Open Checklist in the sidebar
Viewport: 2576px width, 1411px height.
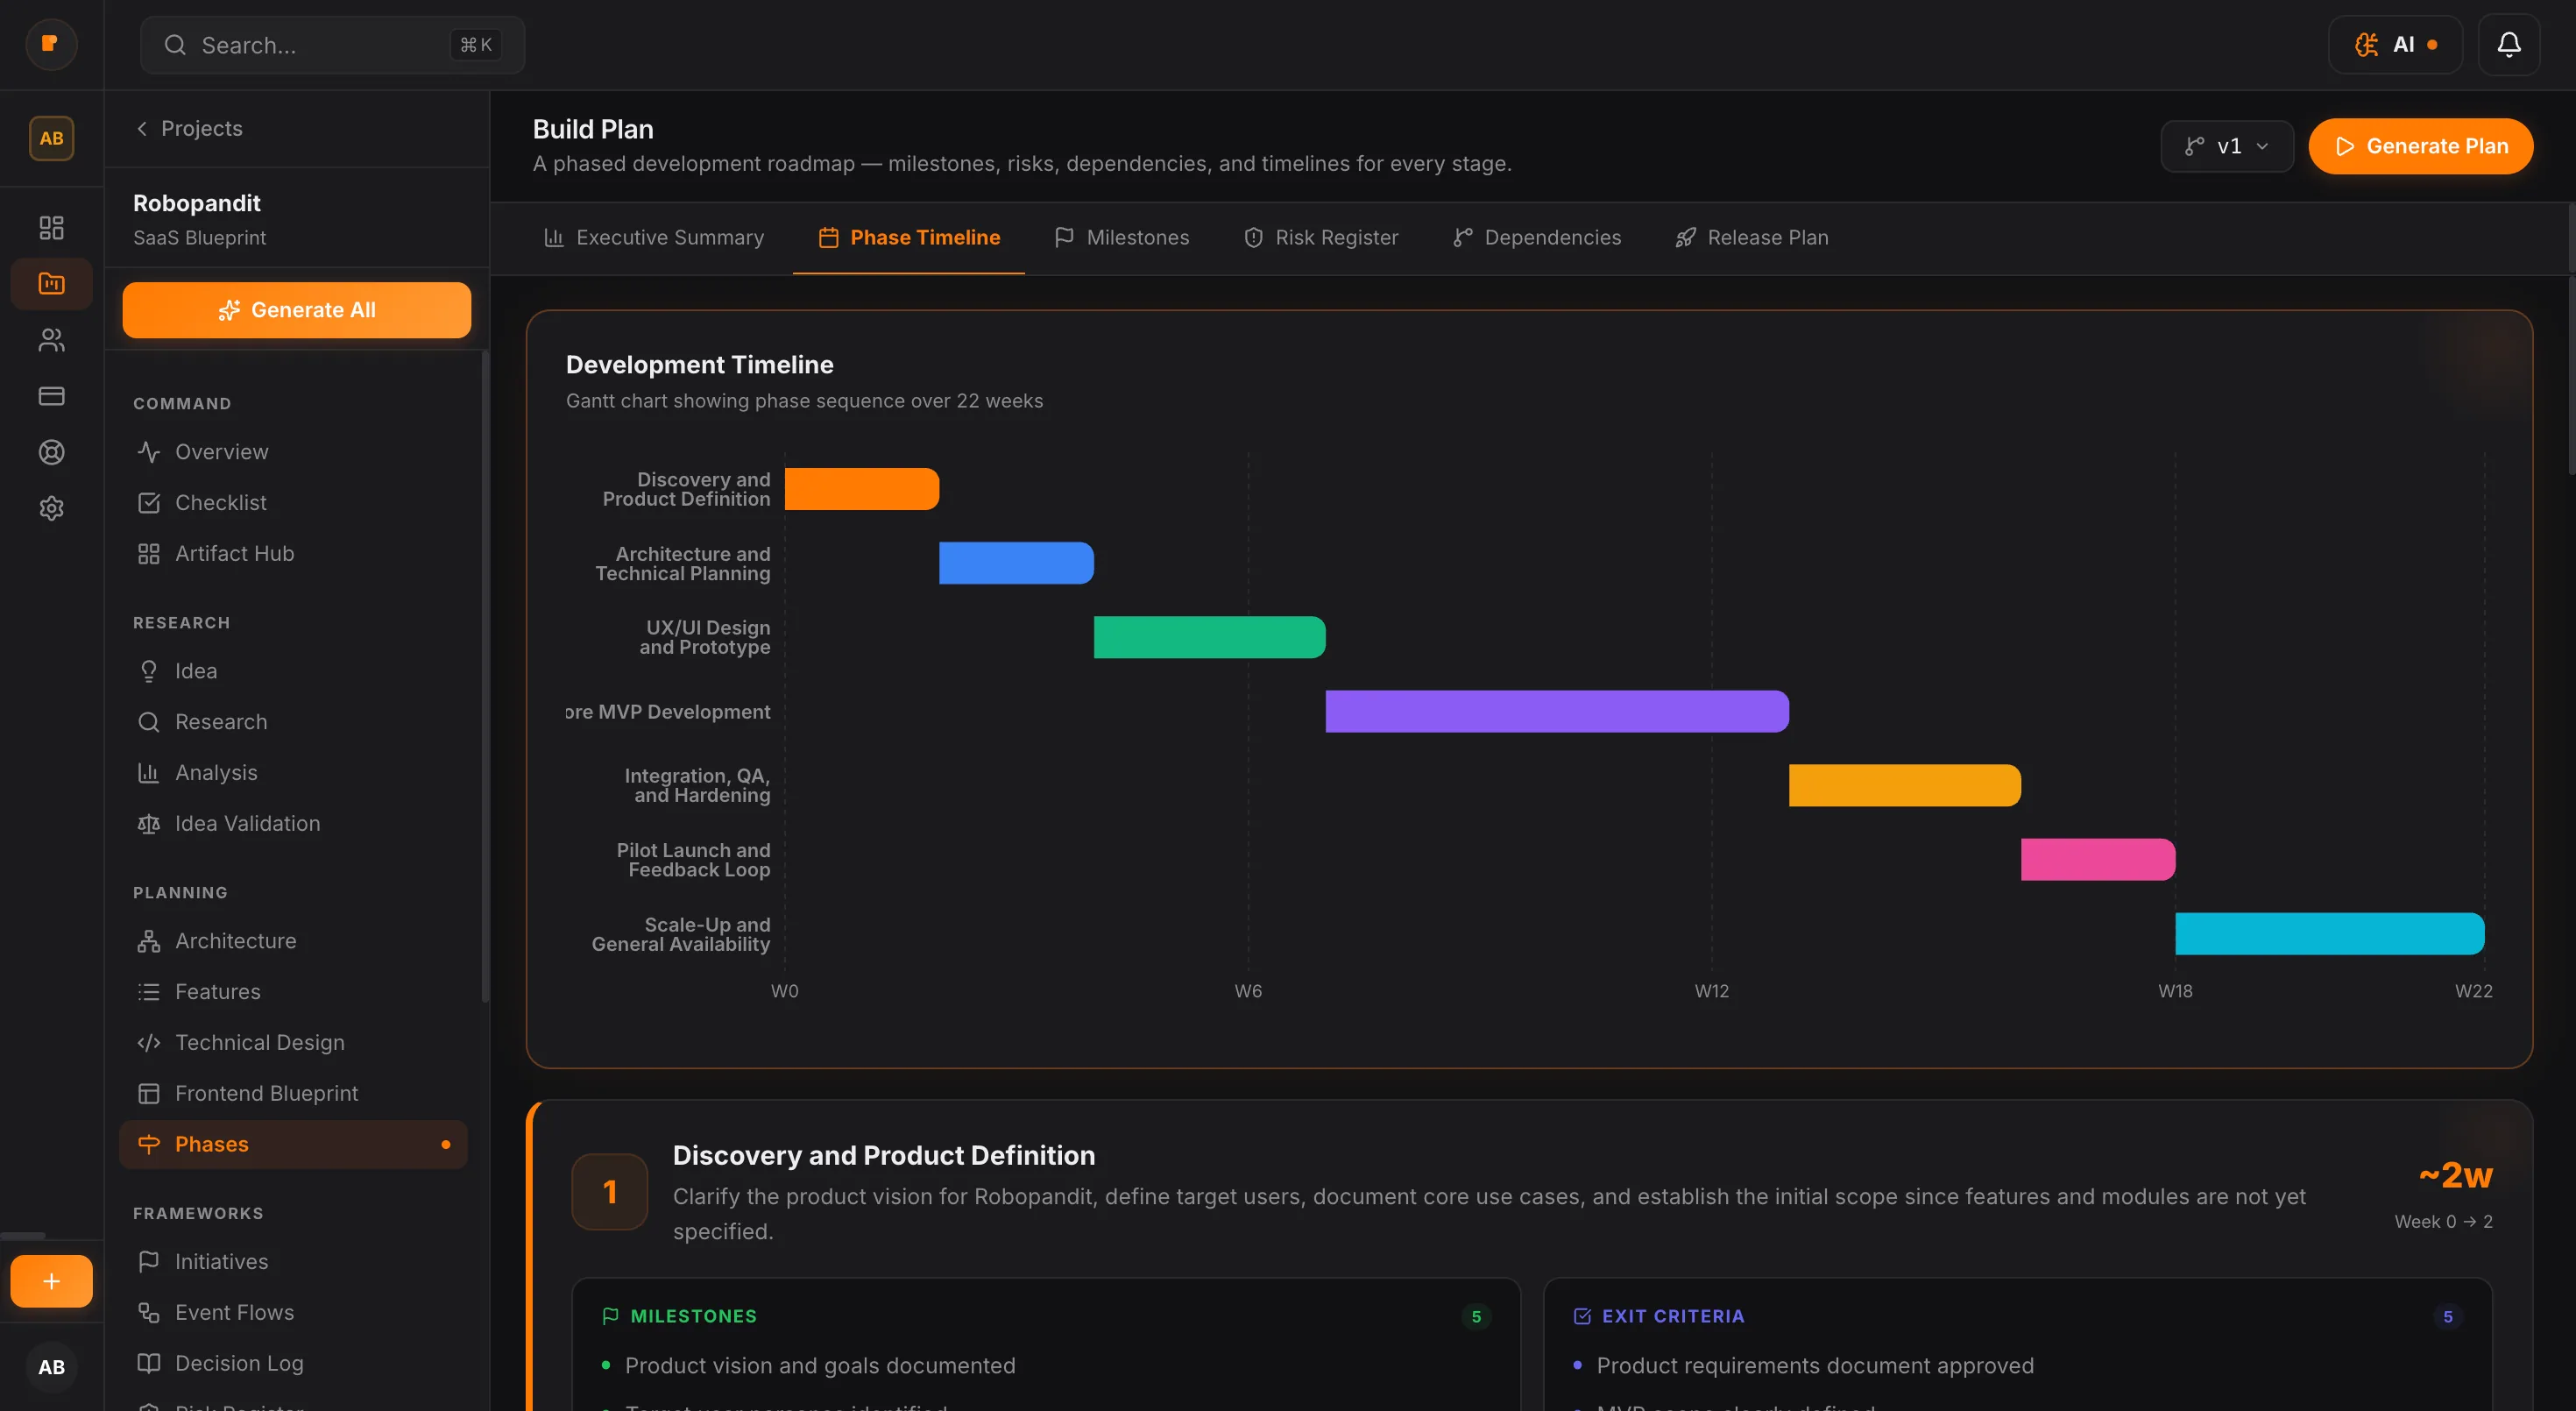[293, 502]
